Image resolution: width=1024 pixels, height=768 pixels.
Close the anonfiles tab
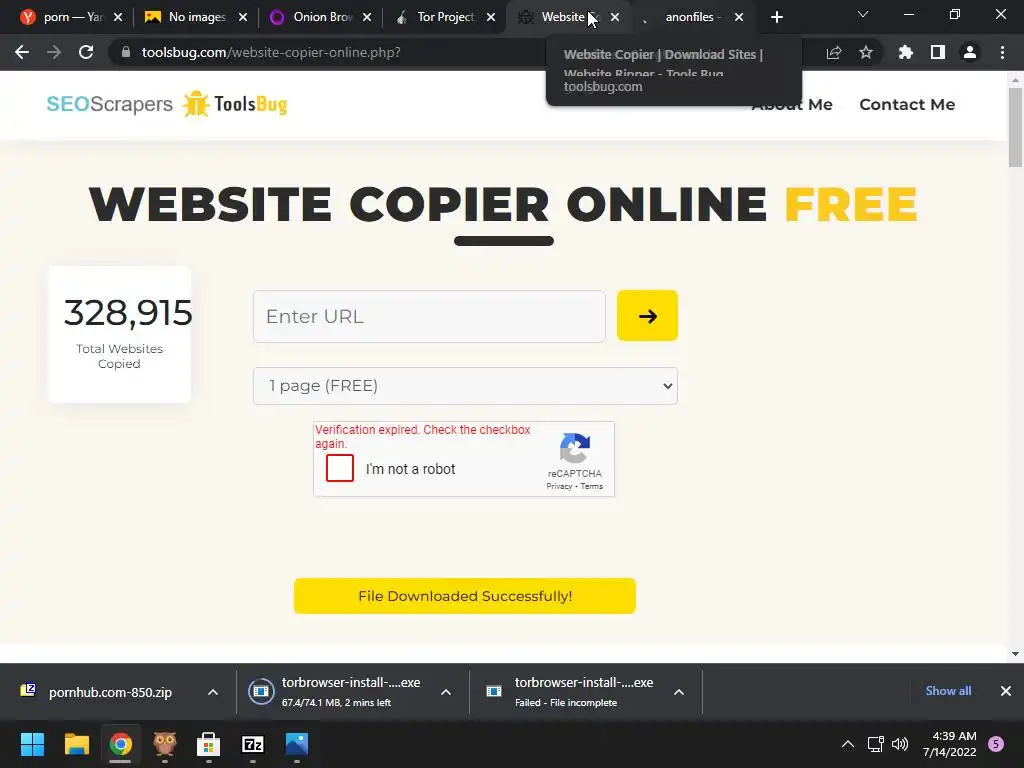coord(739,17)
